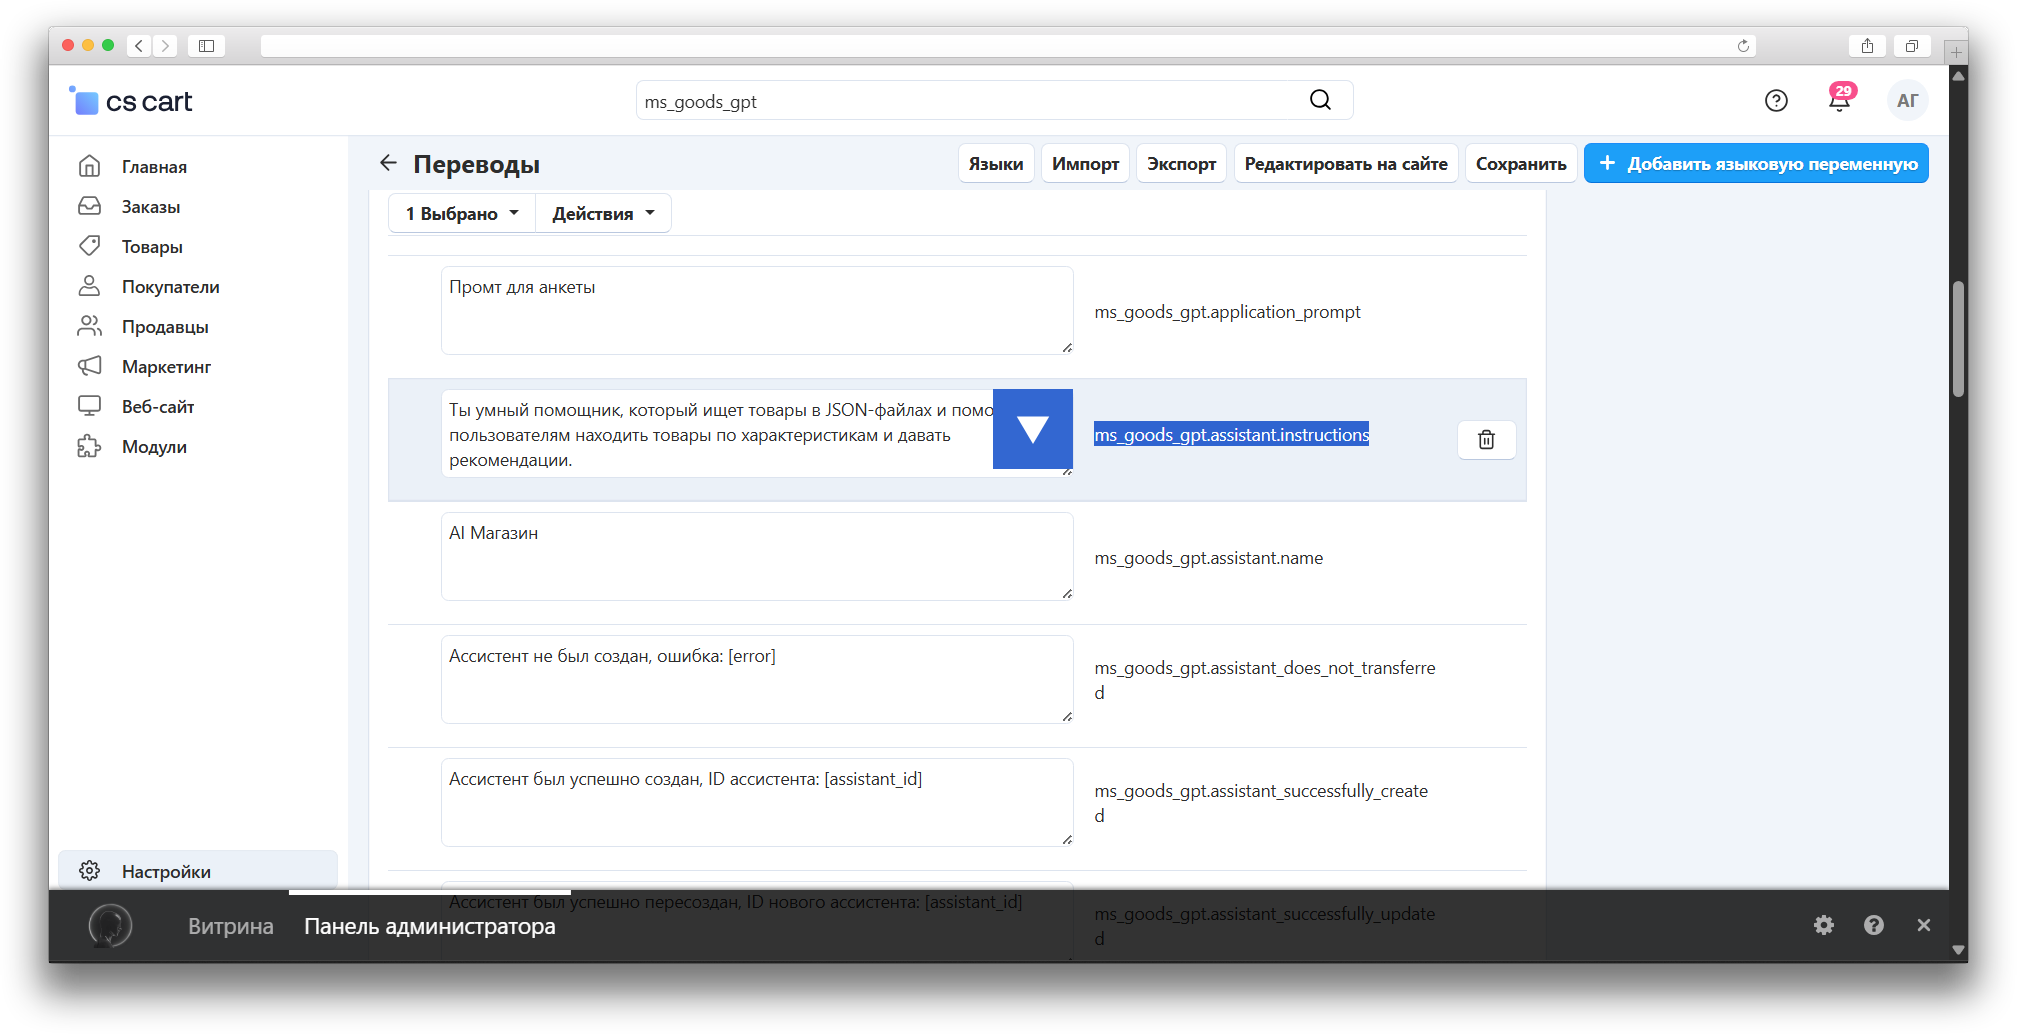
Task: Click the blue triangle overlay on instructions field
Action: 1032,429
